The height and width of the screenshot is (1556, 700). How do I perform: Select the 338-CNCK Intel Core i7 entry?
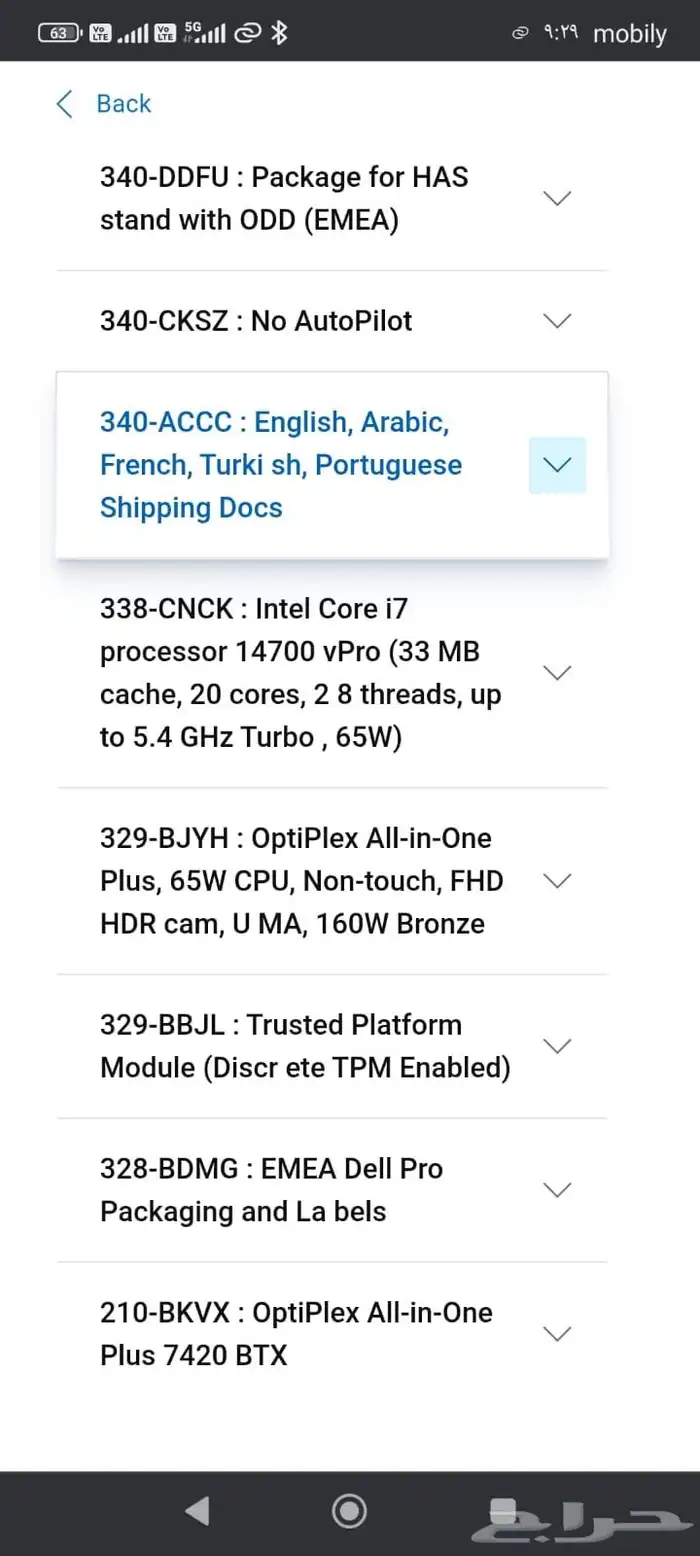(x=300, y=672)
